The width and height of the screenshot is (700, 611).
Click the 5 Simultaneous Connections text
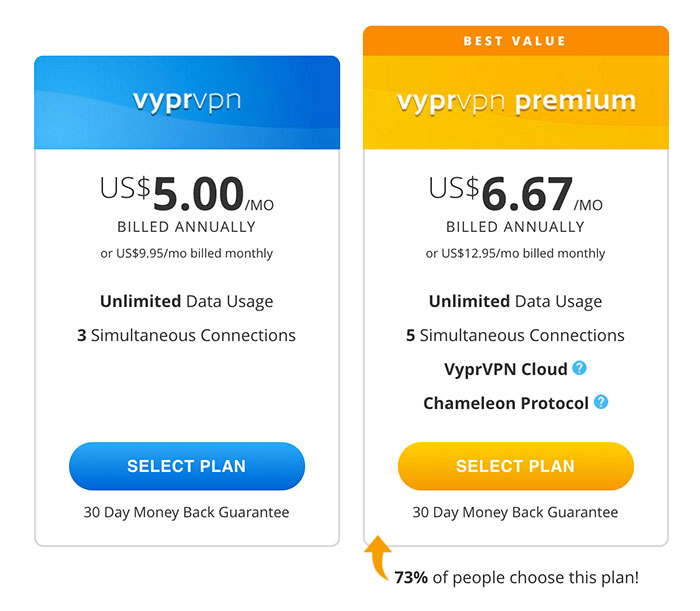coord(516,335)
